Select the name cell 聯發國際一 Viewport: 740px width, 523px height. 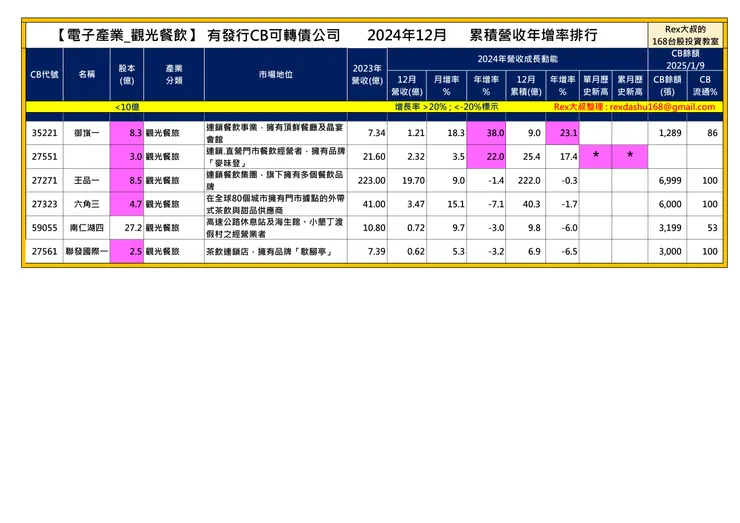pos(86,251)
